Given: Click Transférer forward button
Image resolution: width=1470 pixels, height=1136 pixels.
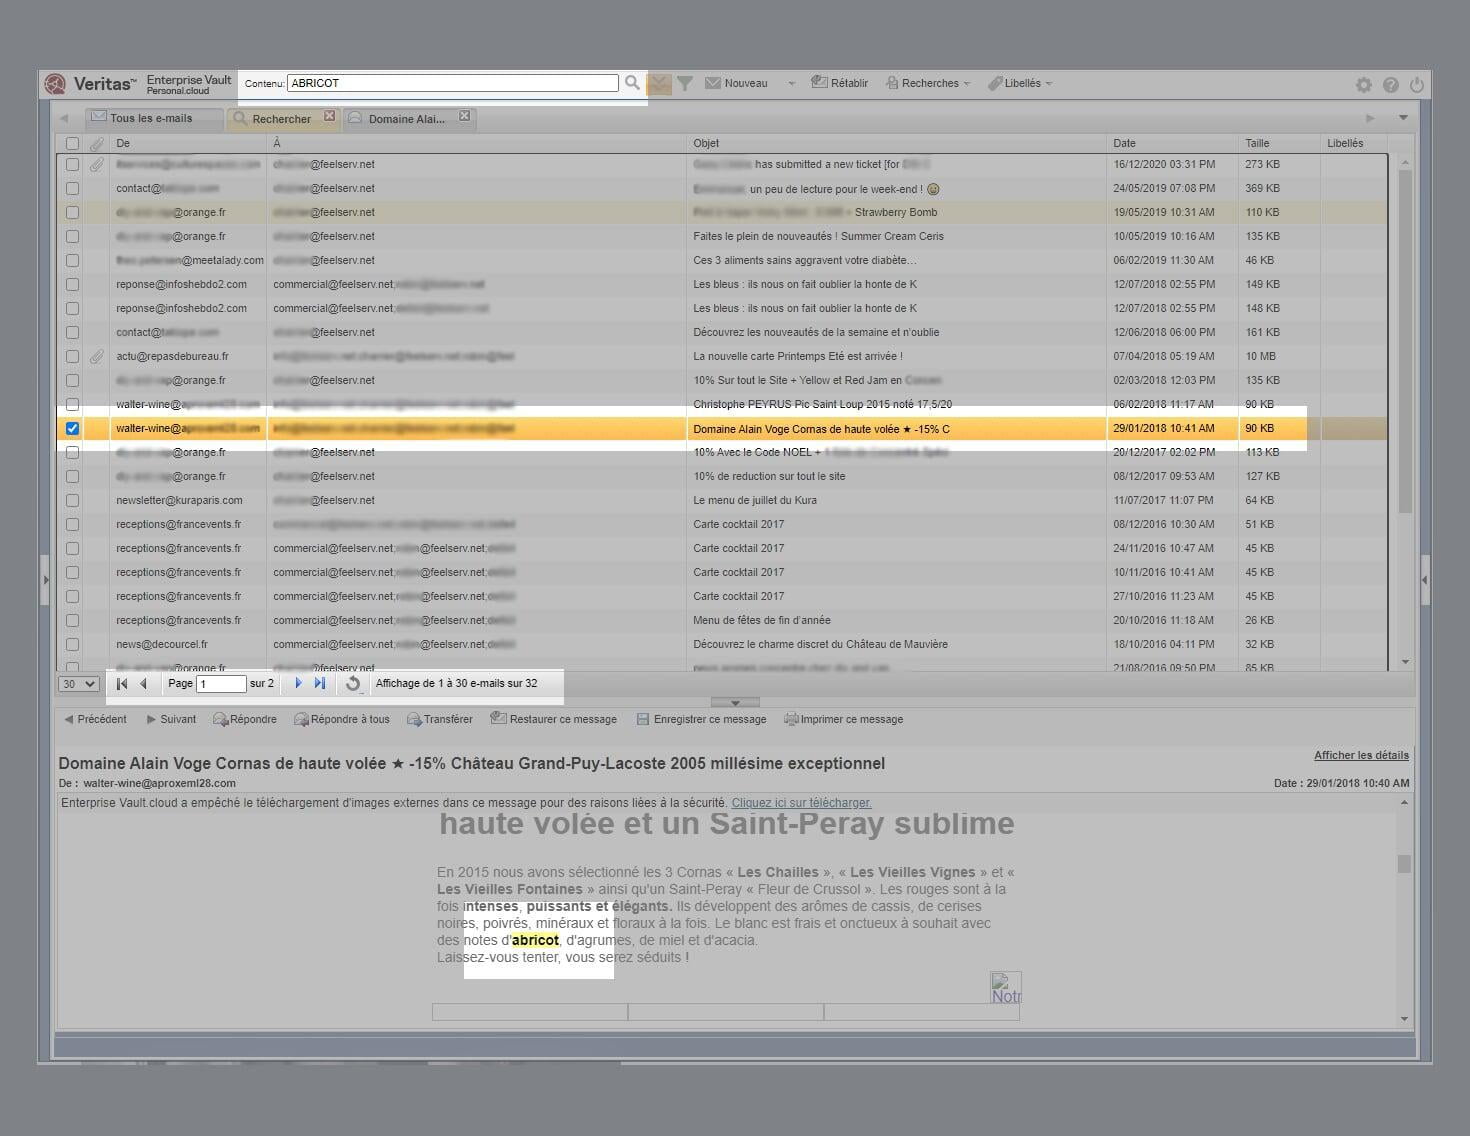Looking at the screenshot, I should pyautogui.click(x=440, y=719).
